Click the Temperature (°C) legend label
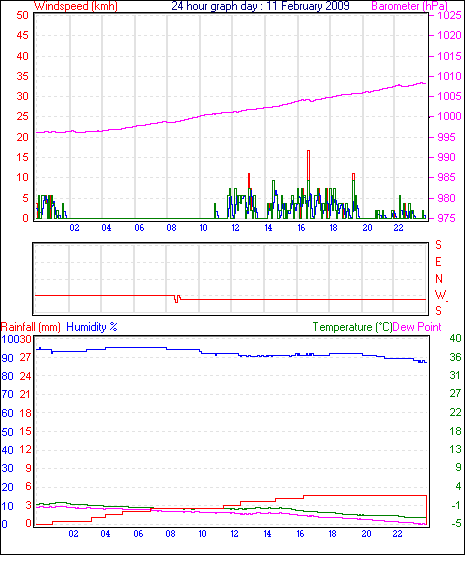466x566 pixels. tap(352, 327)
